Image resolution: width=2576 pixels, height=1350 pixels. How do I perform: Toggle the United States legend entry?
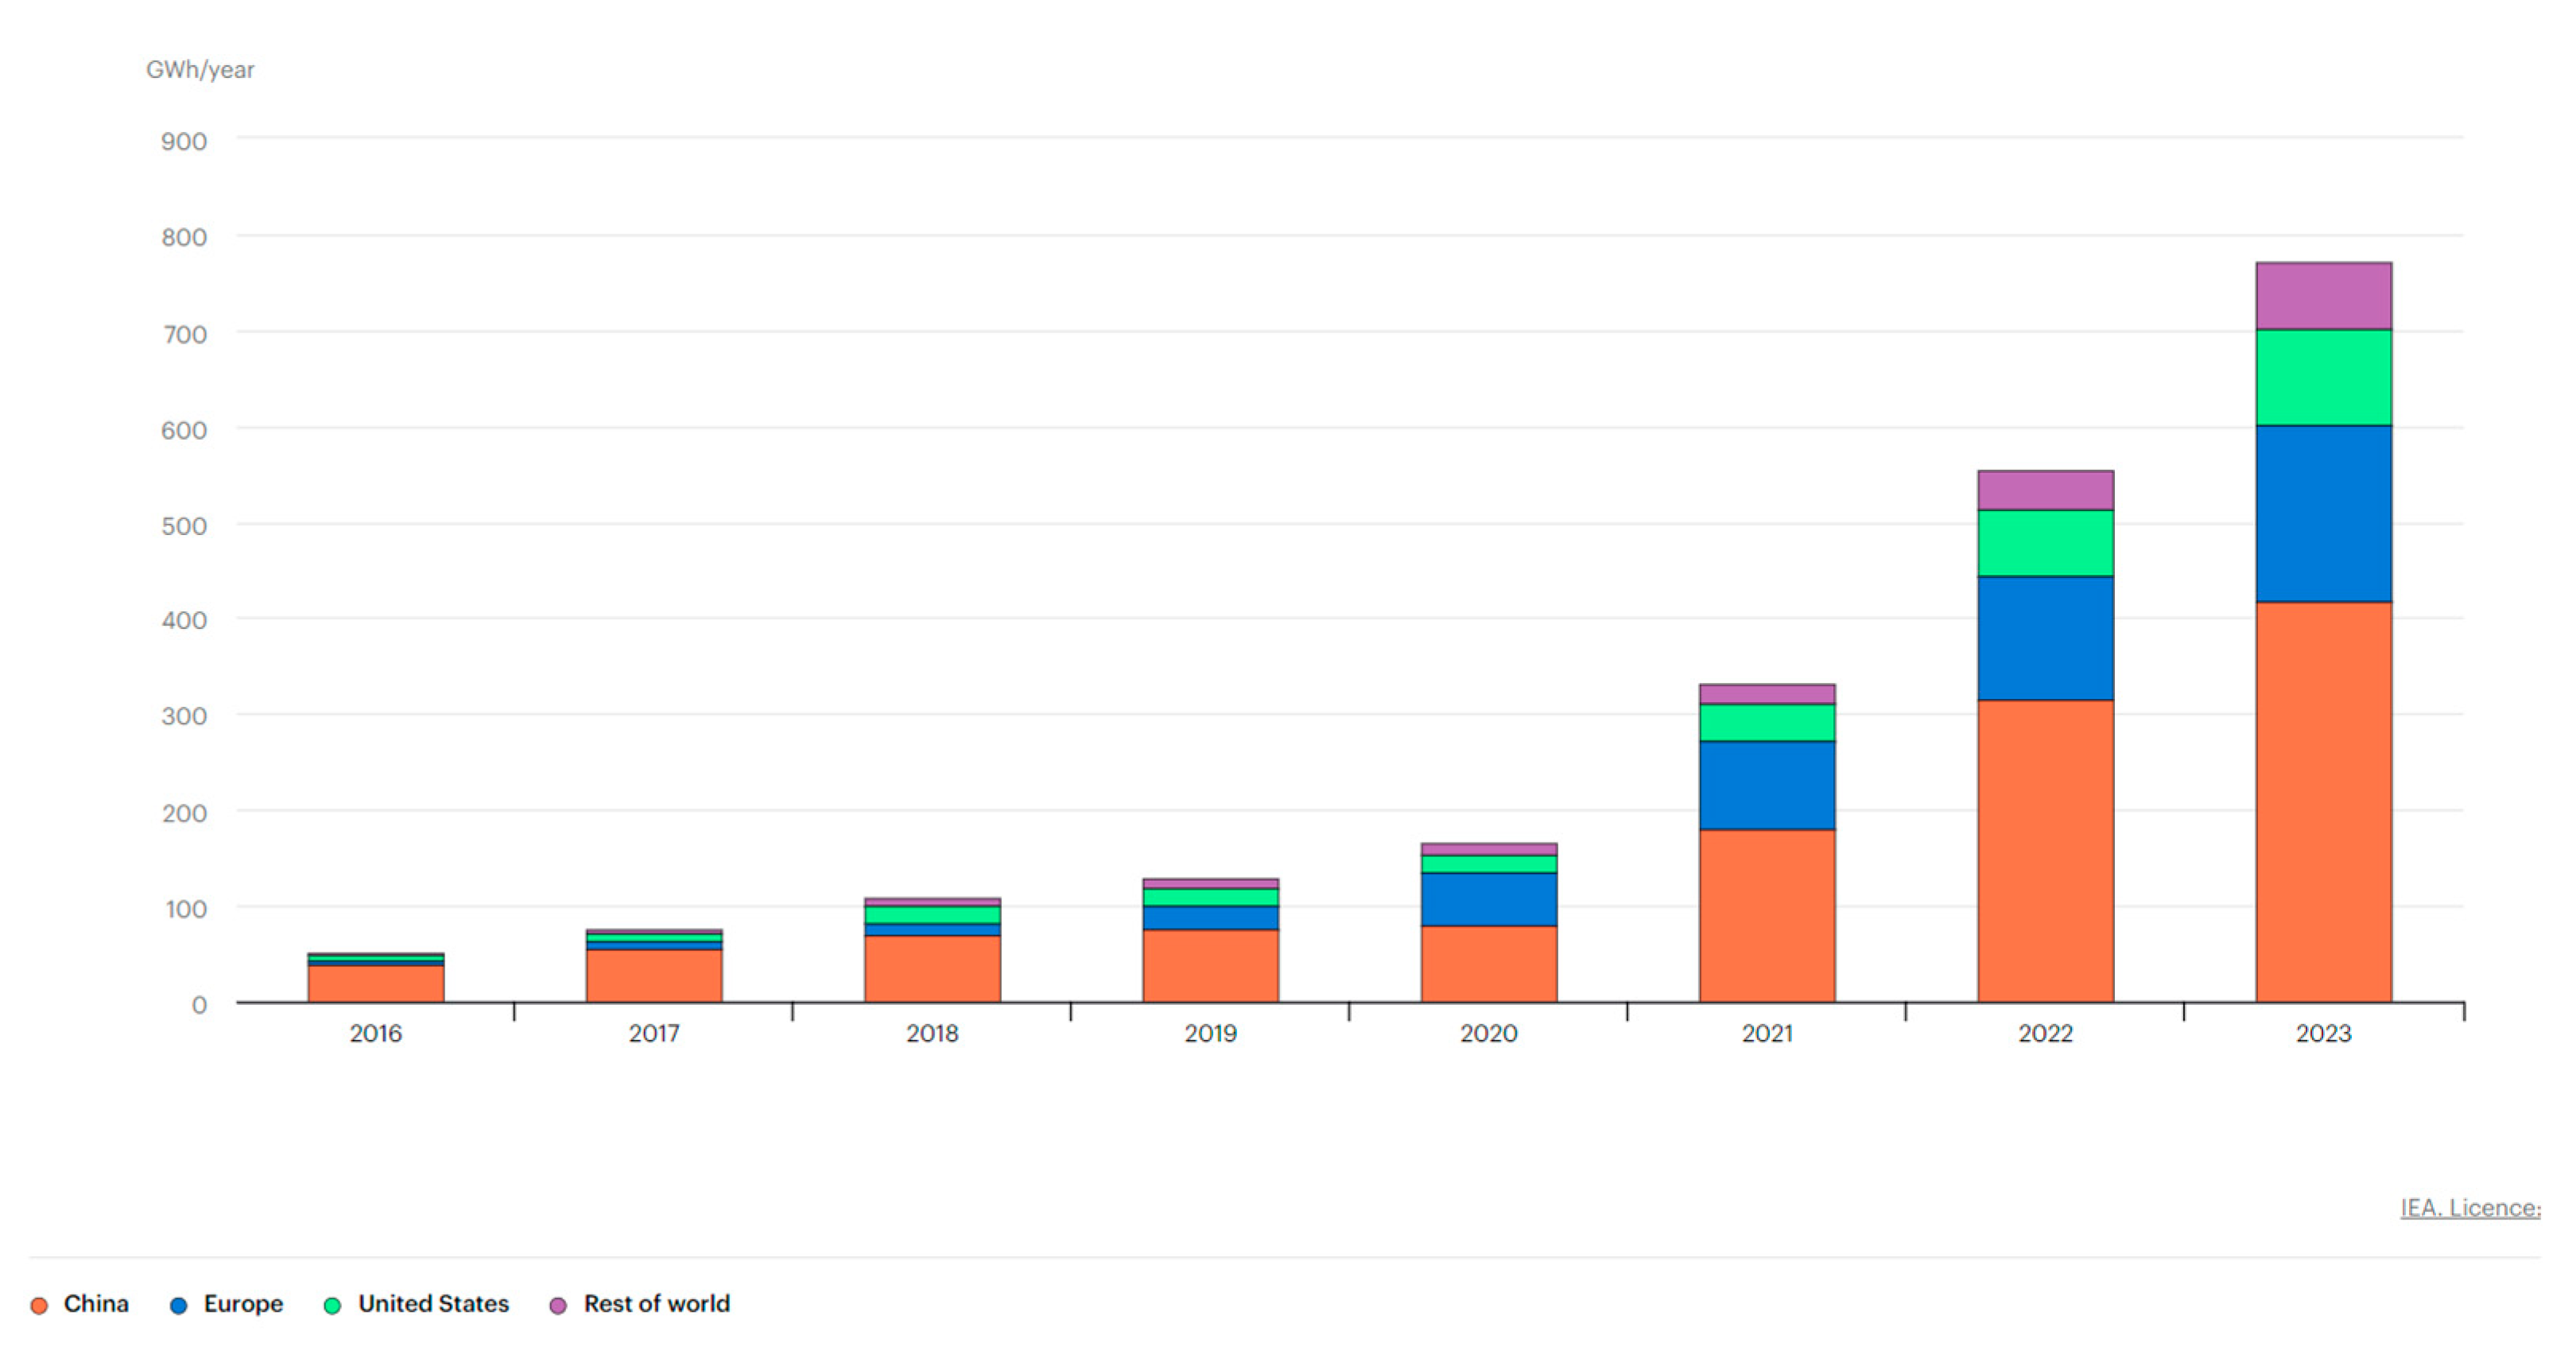coord(433,1303)
